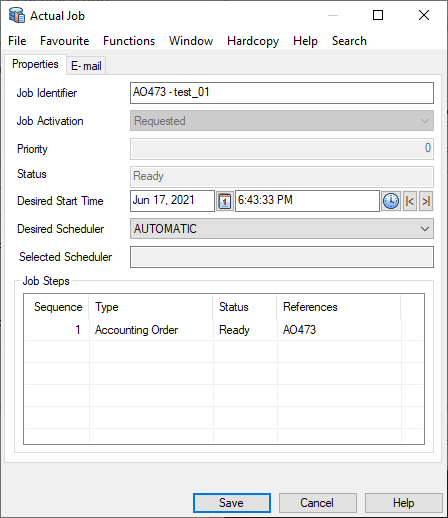The width and height of the screenshot is (448, 518).
Task: Open the Hardcopy menu
Action: click(253, 41)
